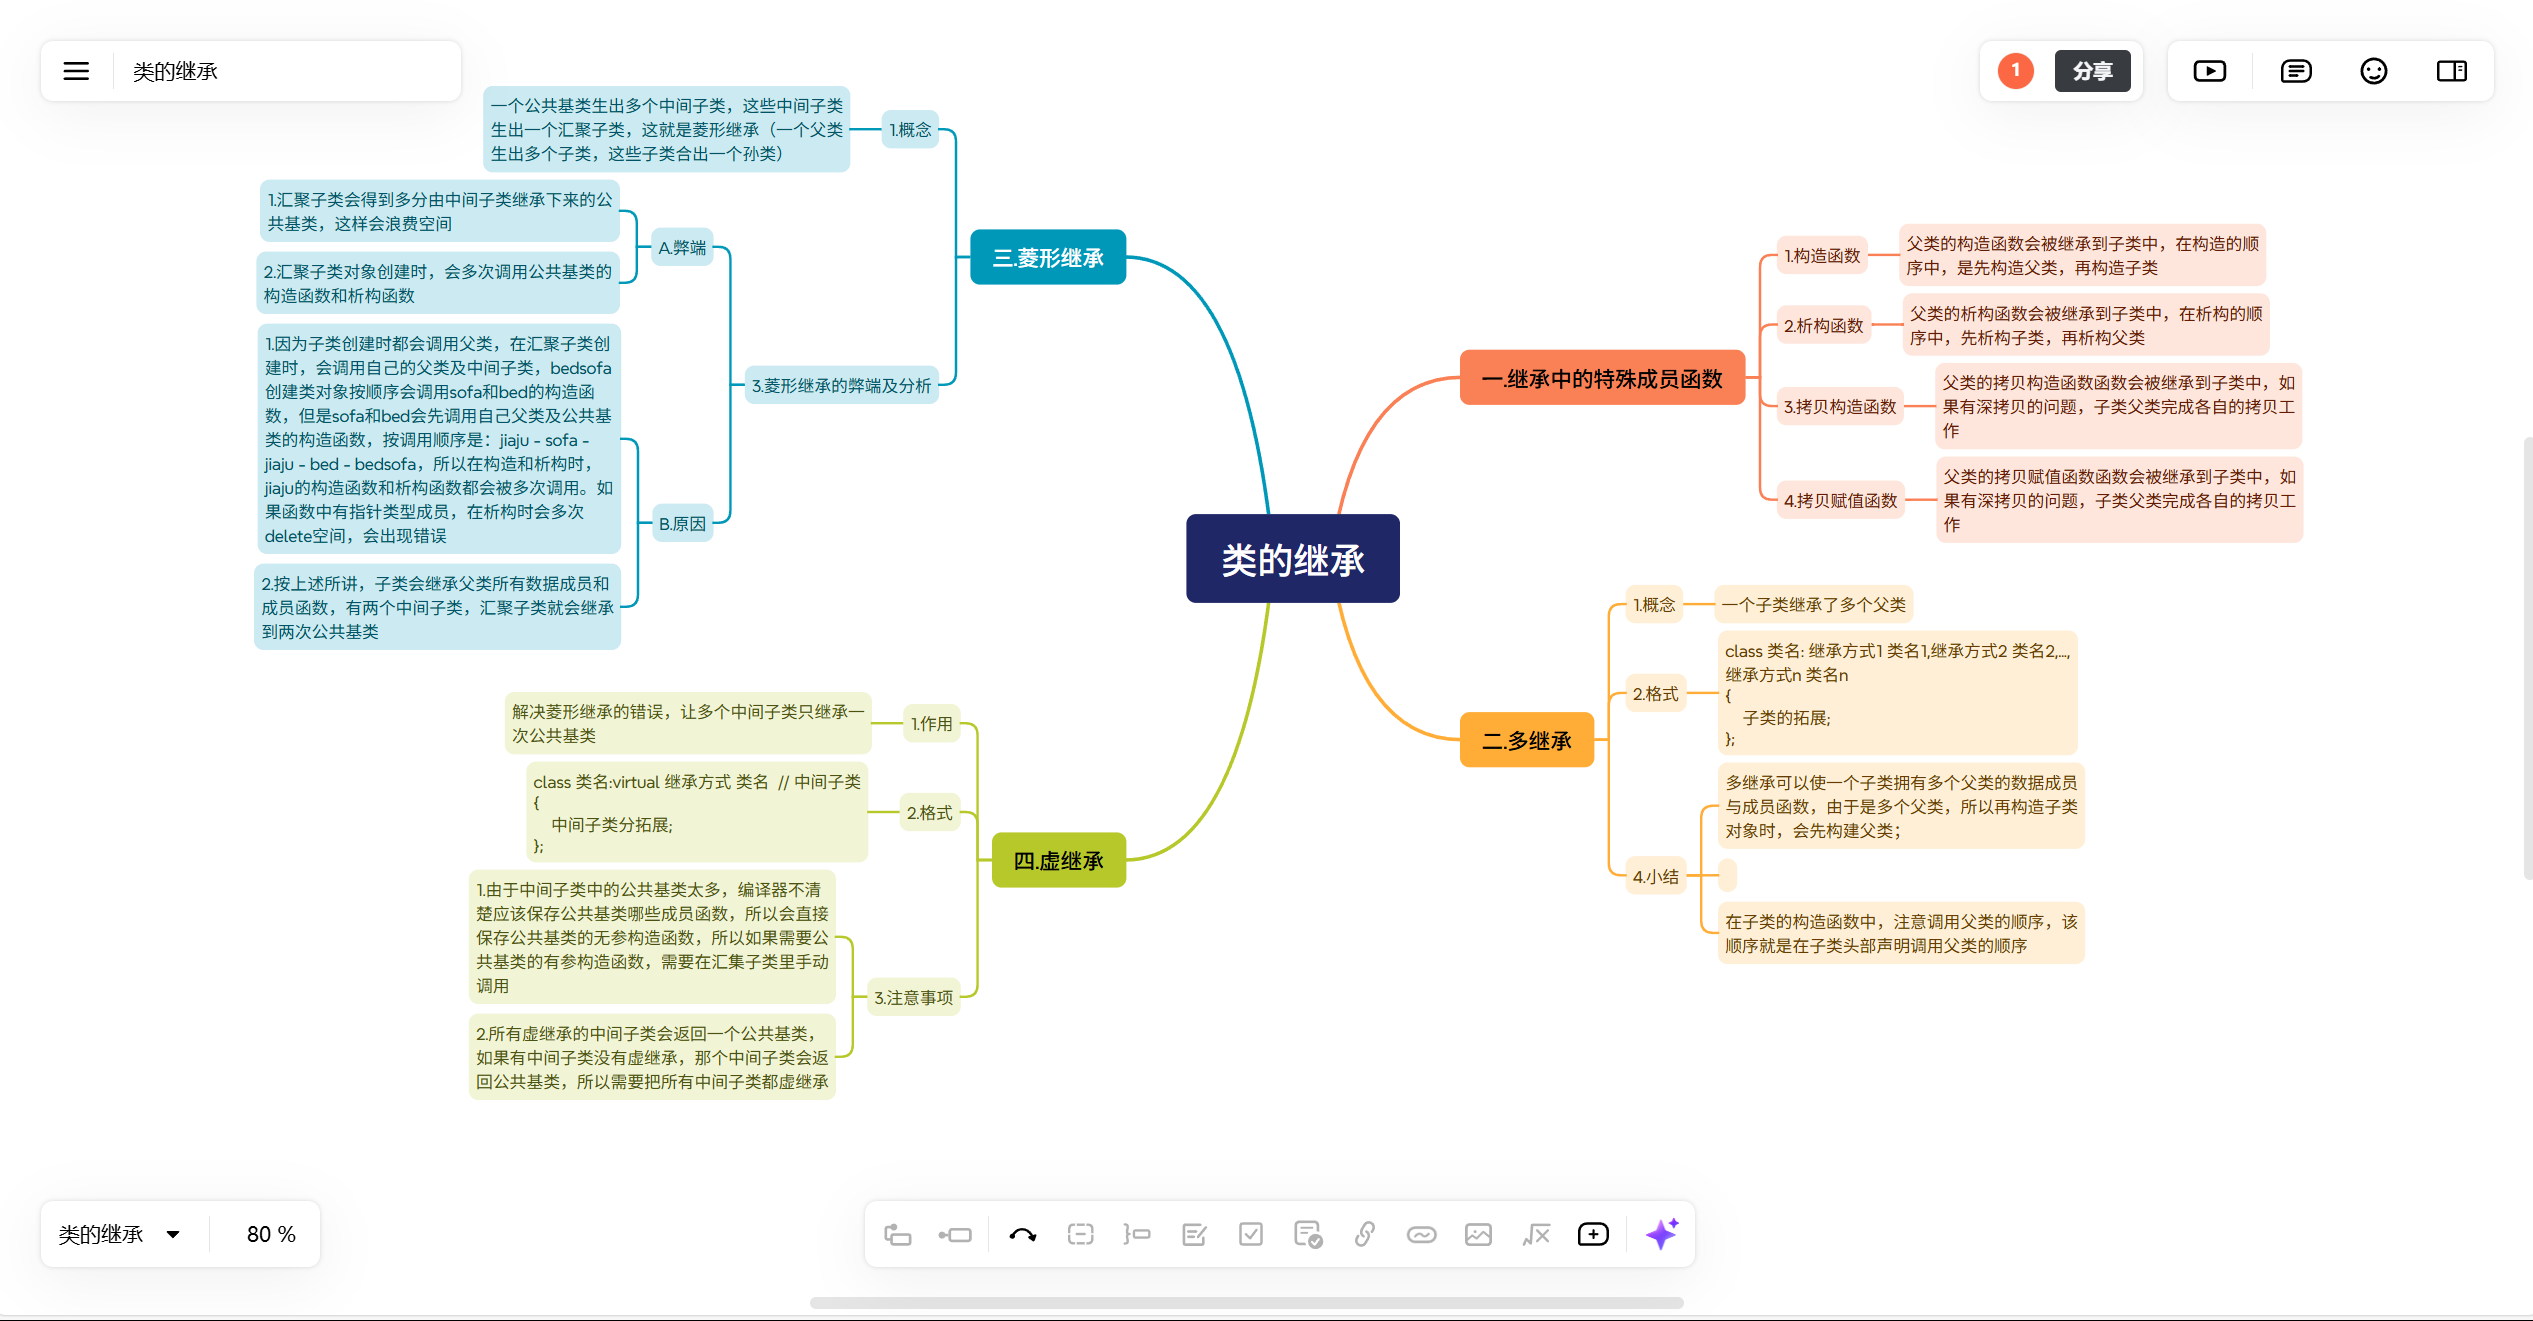Viewport: 2533px width, 1321px height.
Task: Insert an image into the topic
Action: point(1479,1234)
